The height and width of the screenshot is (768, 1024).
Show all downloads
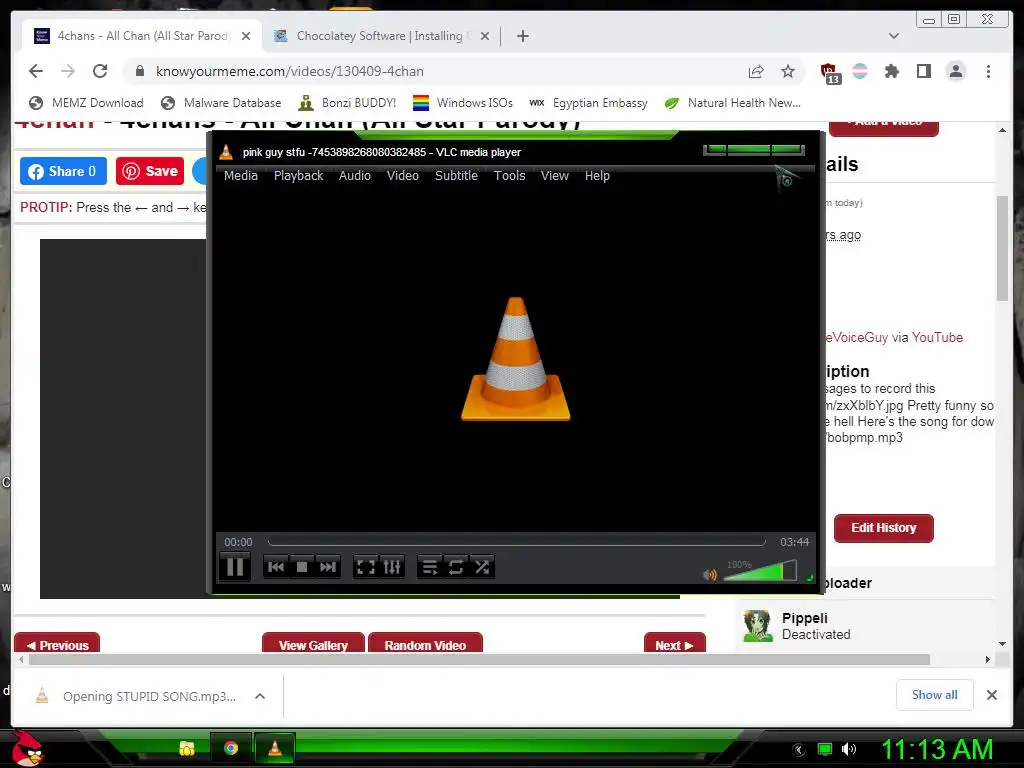pyautogui.click(x=935, y=695)
